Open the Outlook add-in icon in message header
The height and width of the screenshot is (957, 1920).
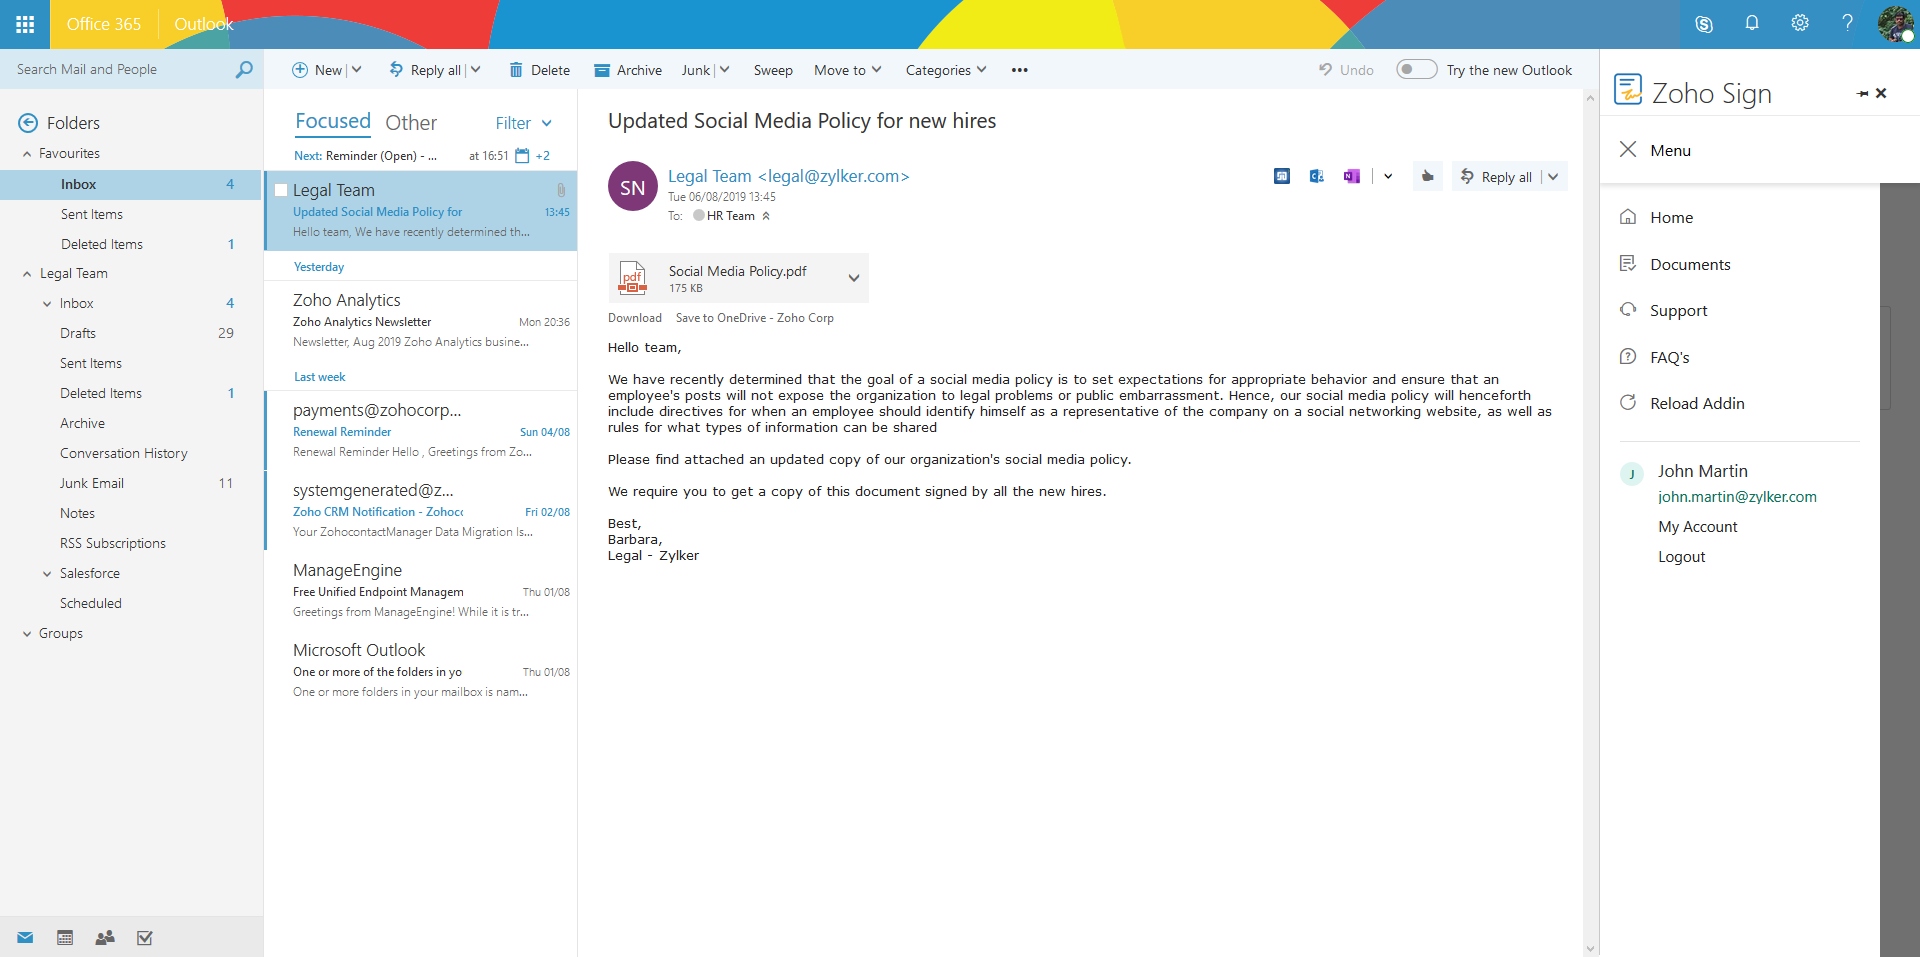[1317, 176]
